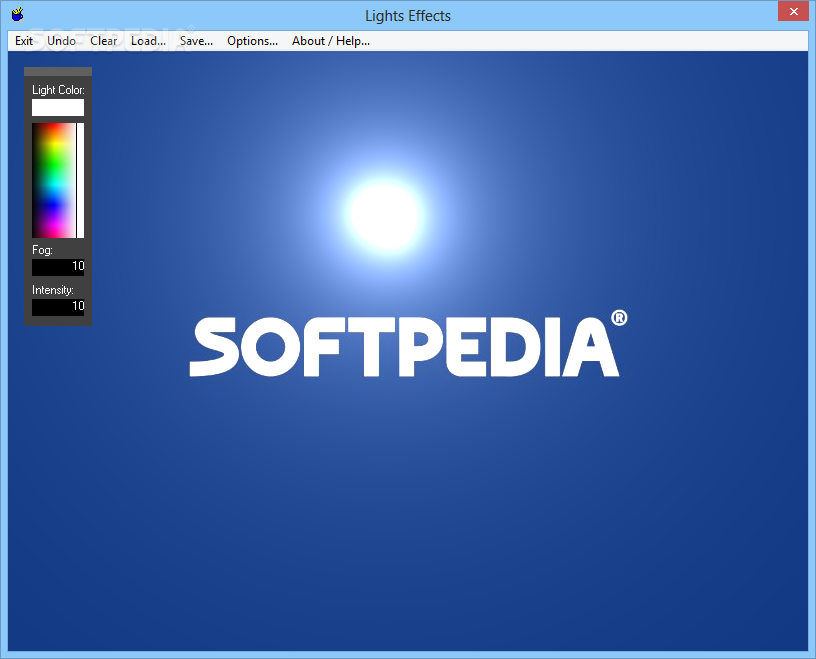816x659 pixels.
Task: Clear the canvas using Clear menu
Action: point(104,41)
